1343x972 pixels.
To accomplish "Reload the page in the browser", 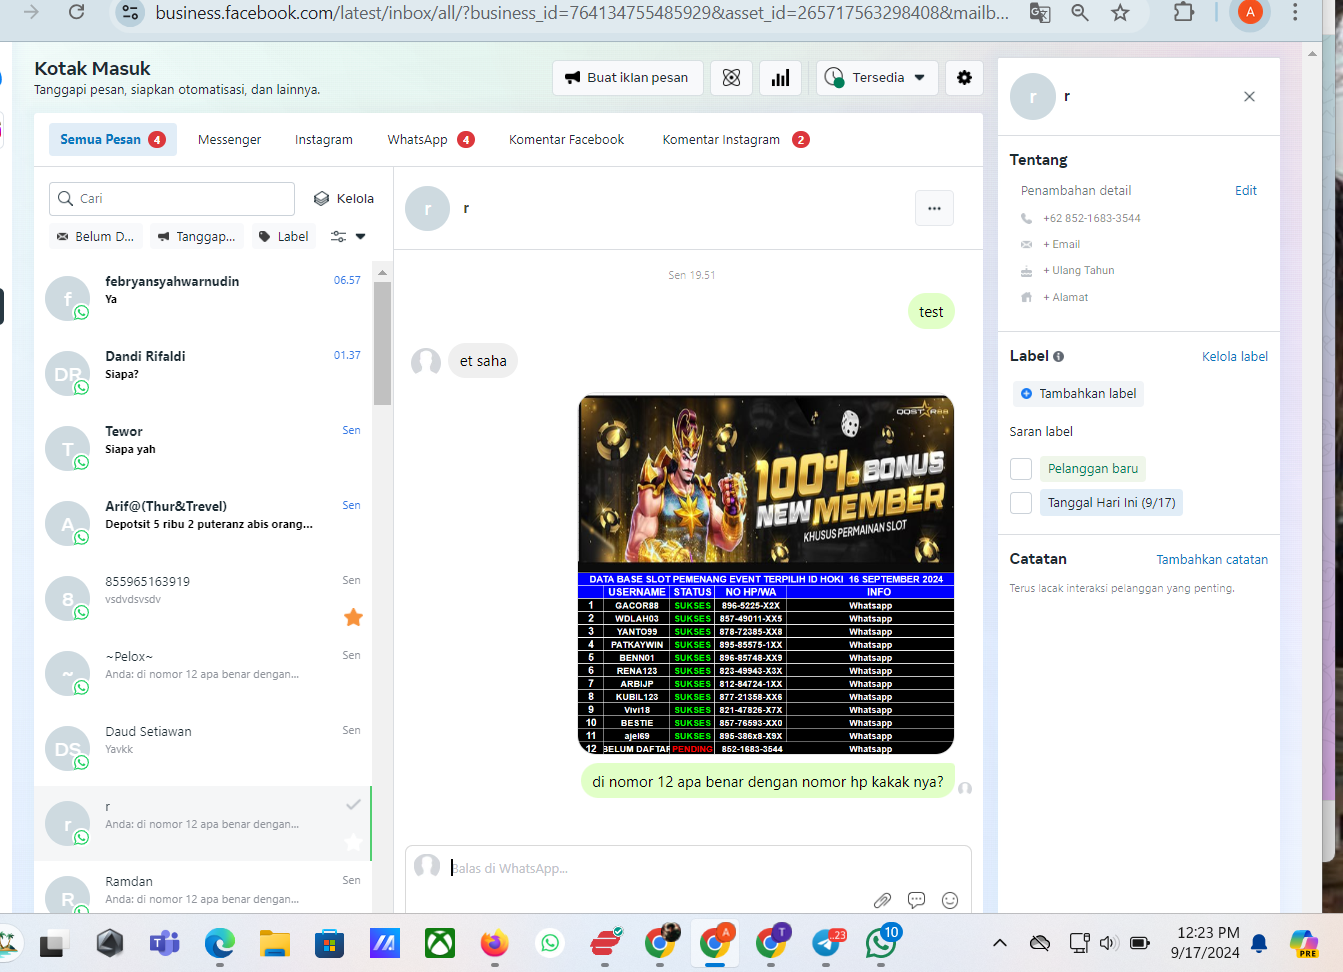I will [x=76, y=12].
